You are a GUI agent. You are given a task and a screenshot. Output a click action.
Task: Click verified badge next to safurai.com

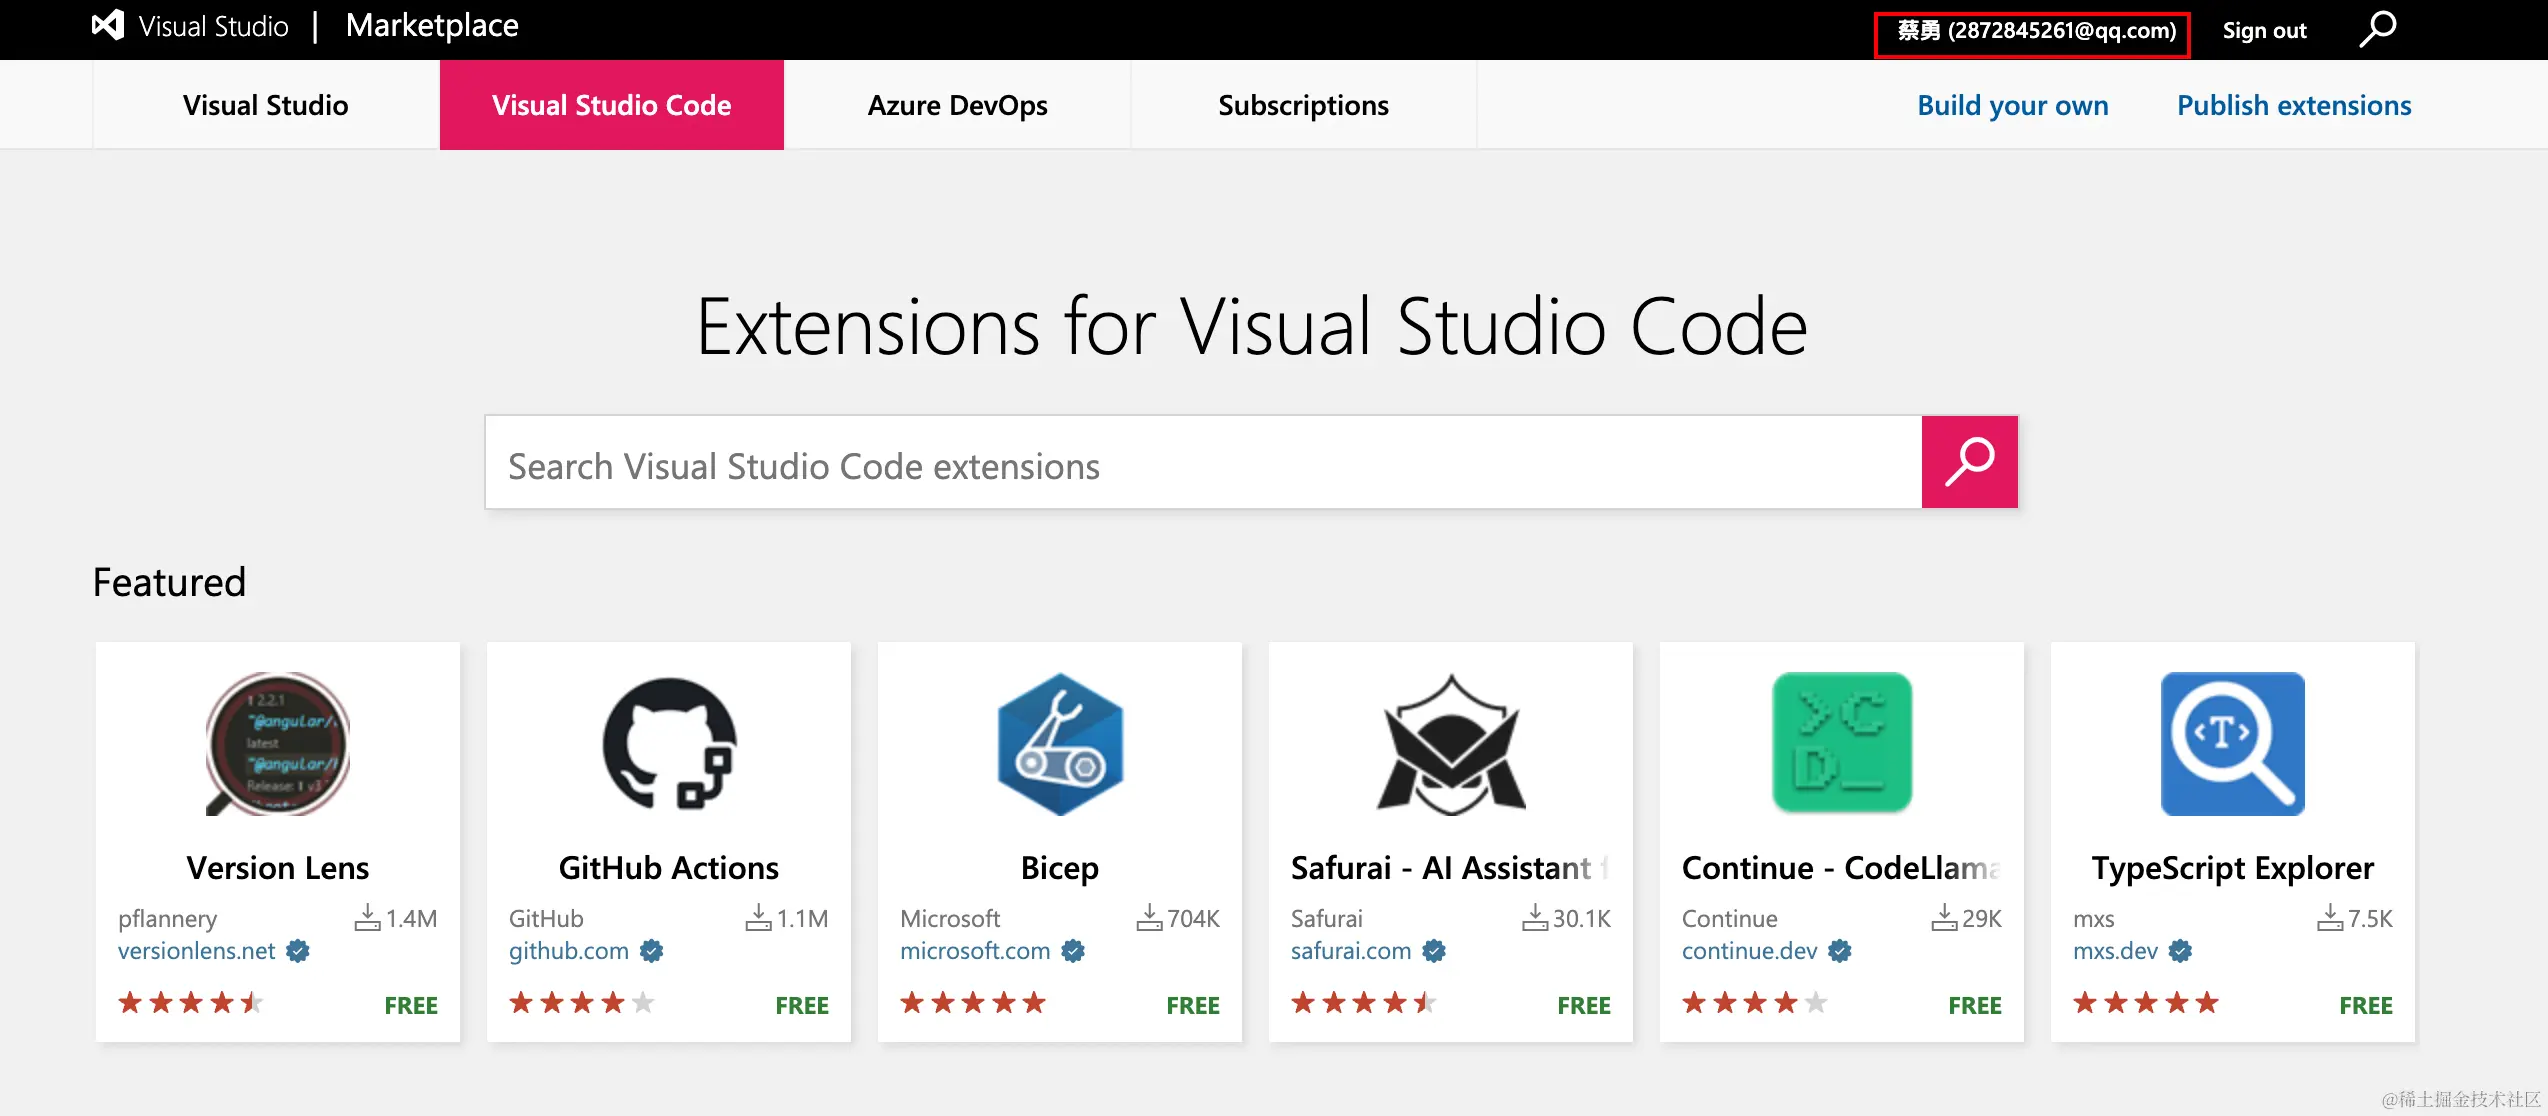pos(1434,951)
